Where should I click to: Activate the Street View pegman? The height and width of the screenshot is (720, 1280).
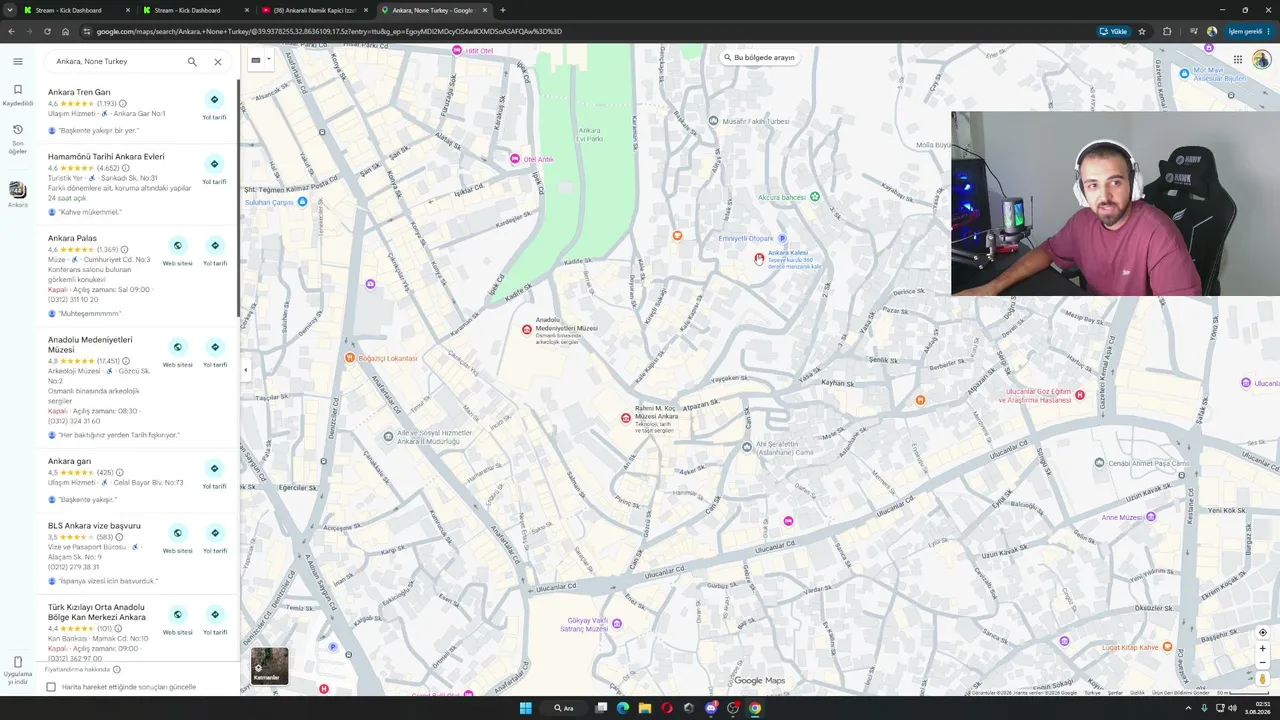point(1262,679)
